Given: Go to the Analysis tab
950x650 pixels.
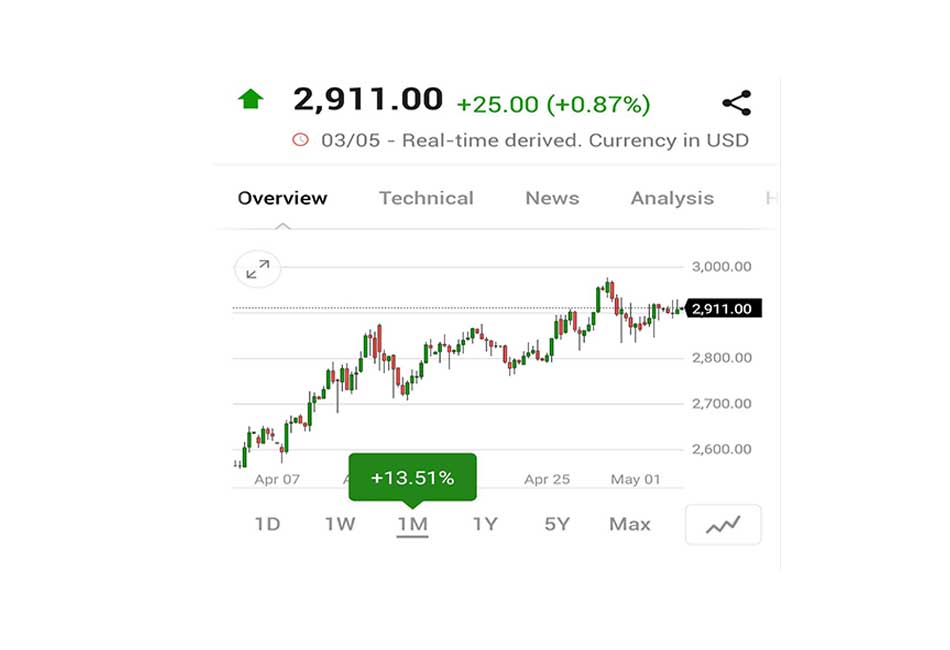Looking at the screenshot, I should (672, 198).
